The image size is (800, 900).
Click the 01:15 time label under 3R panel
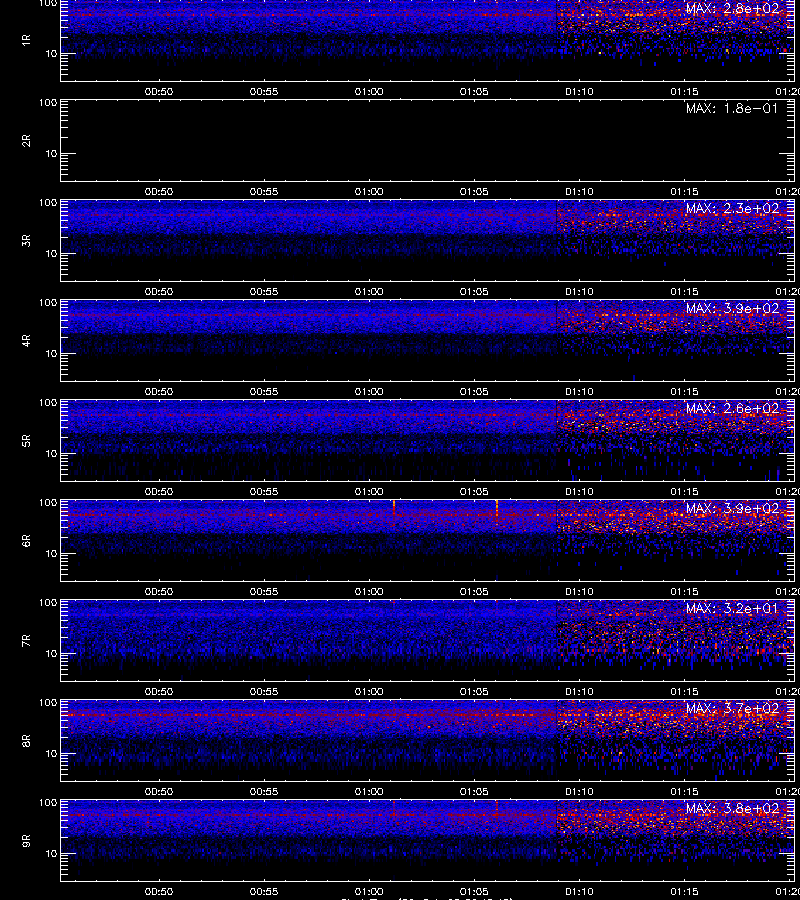(x=684, y=292)
